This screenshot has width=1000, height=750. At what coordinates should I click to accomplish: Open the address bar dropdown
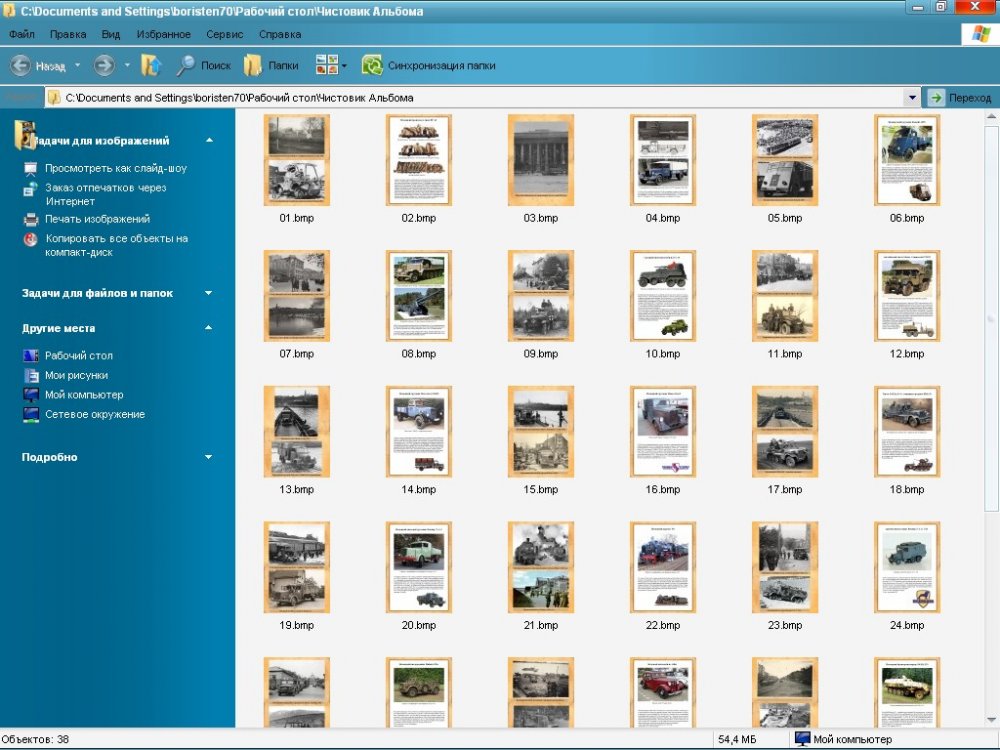coord(911,98)
